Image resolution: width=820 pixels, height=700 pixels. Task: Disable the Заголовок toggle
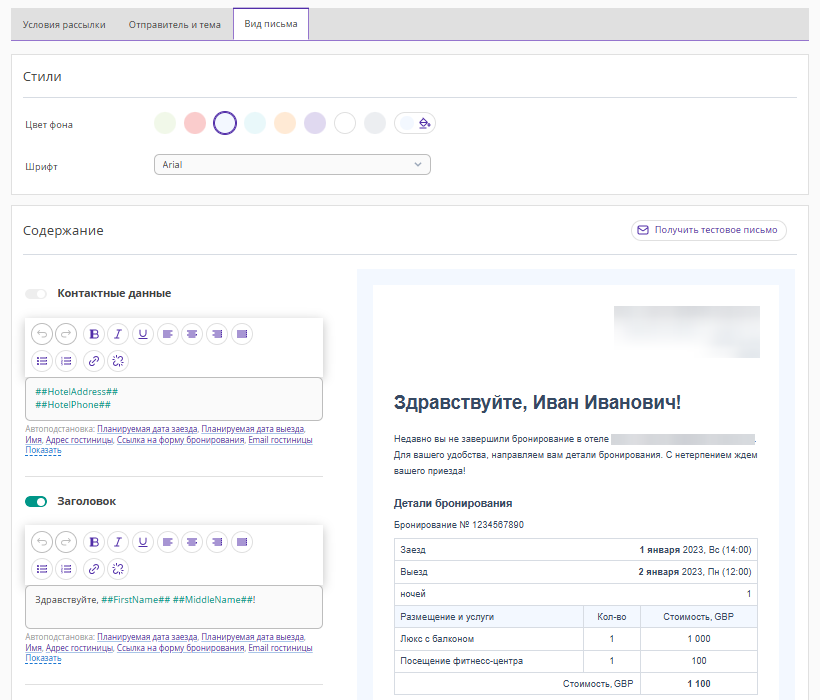click(36, 502)
